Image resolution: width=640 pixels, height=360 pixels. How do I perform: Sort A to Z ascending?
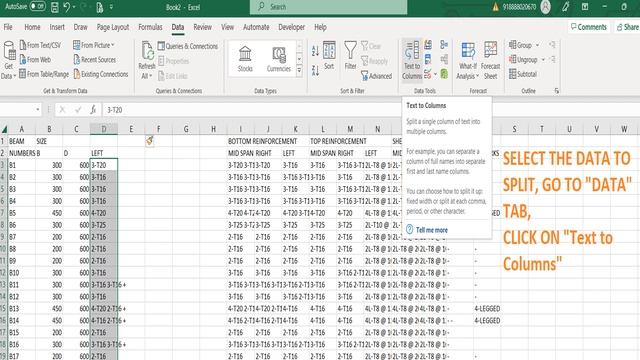tap(315, 51)
